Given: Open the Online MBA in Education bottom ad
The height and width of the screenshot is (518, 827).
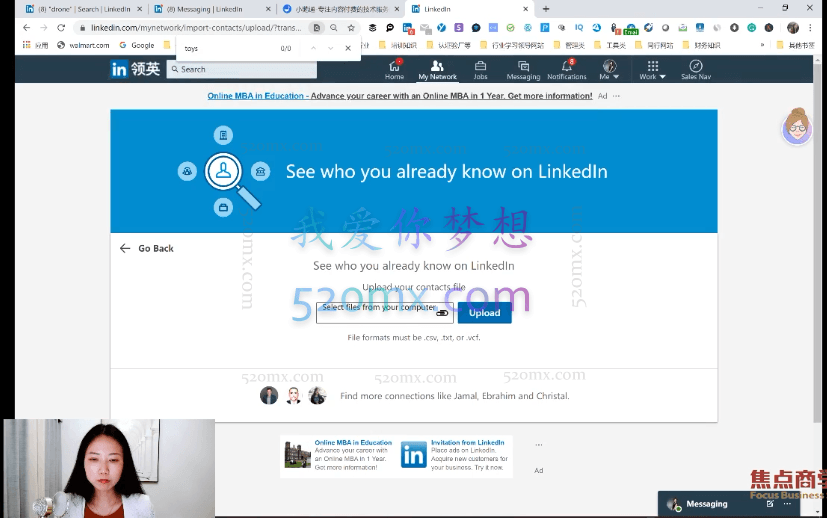Looking at the screenshot, I should pos(339,456).
